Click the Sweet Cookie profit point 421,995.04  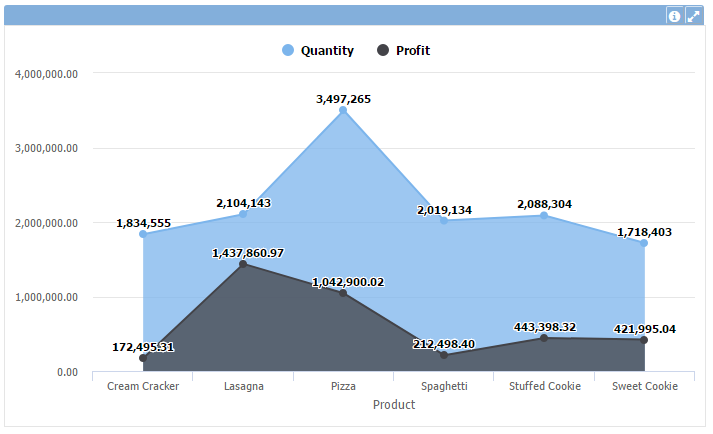pos(644,340)
